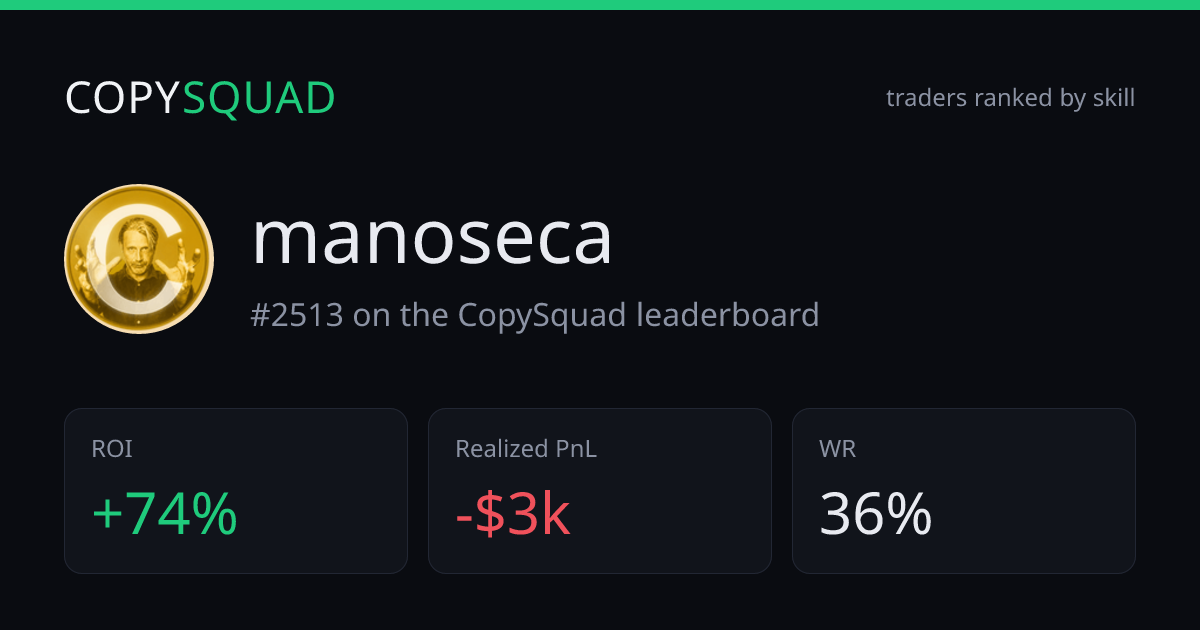Click the green top progress bar
The height and width of the screenshot is (630, 1200).
point(600,5)
